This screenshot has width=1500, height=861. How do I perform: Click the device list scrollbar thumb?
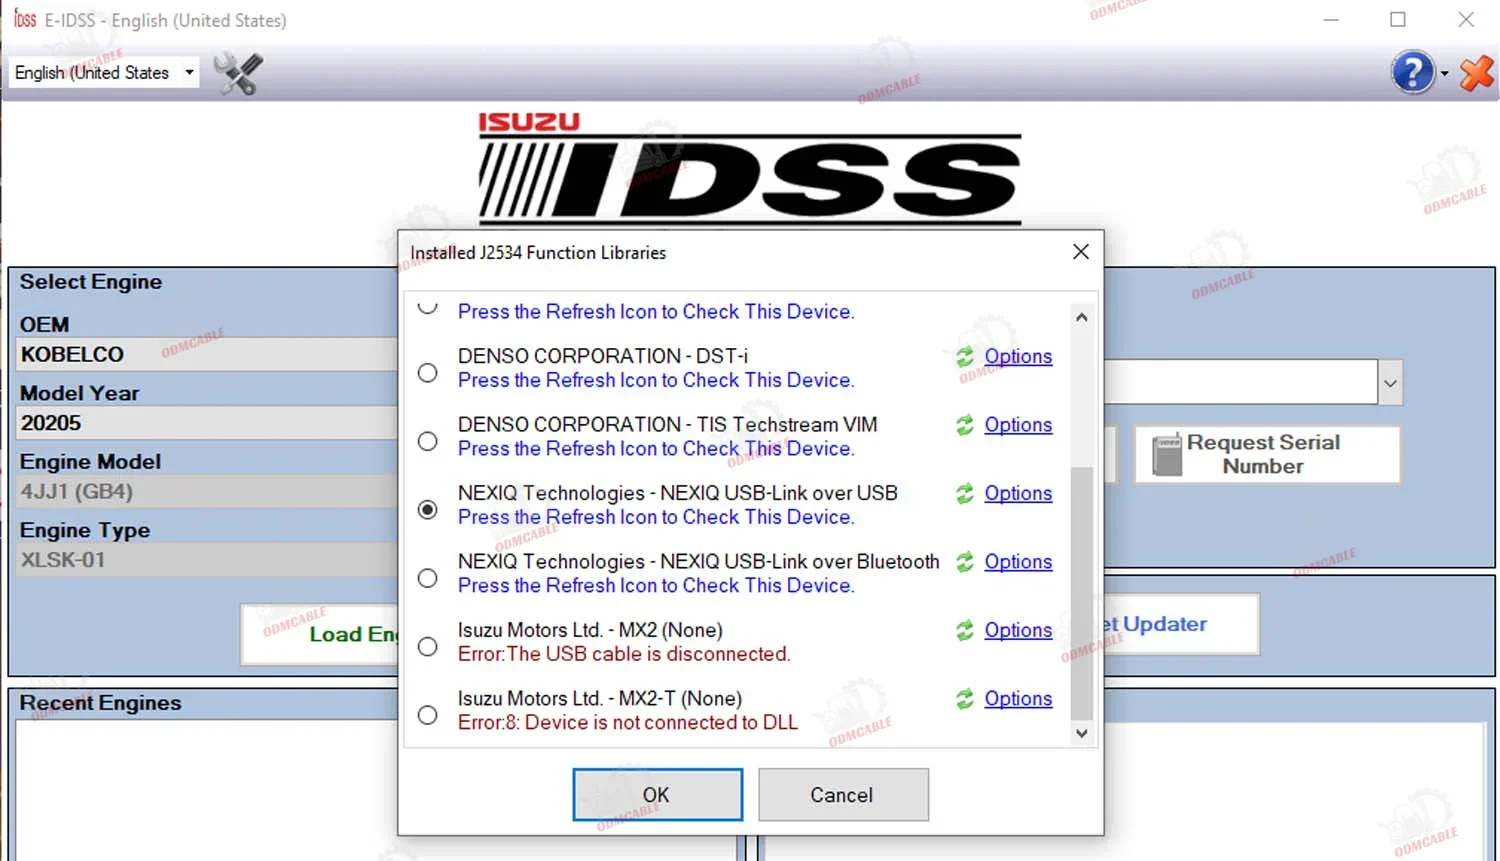pos(1081,592)
